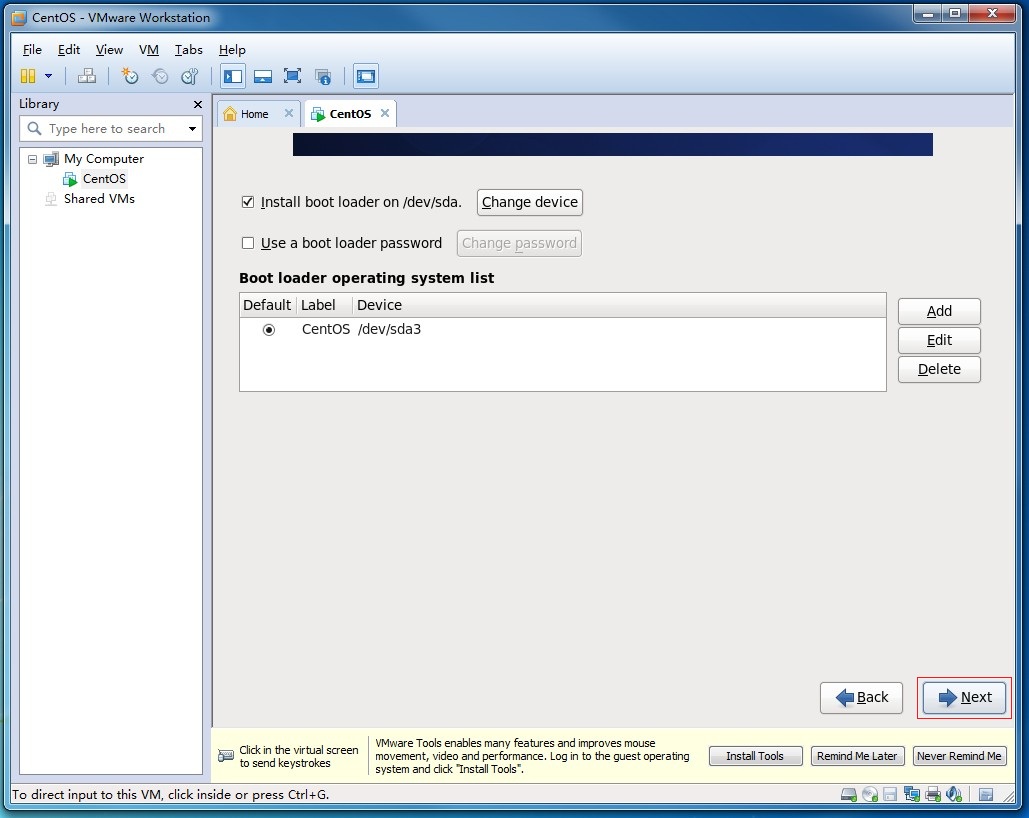Collapse the My Computer tree node
1029x818 pixels.
point(32,159)
